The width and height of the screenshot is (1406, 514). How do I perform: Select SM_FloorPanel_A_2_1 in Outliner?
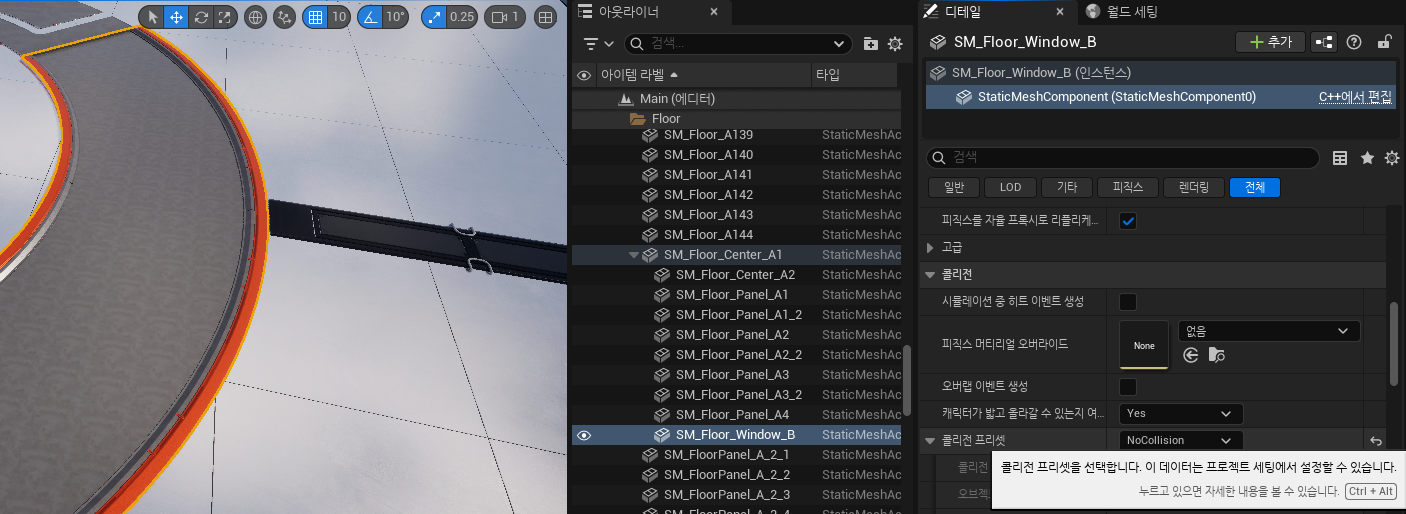pos(737,455)
